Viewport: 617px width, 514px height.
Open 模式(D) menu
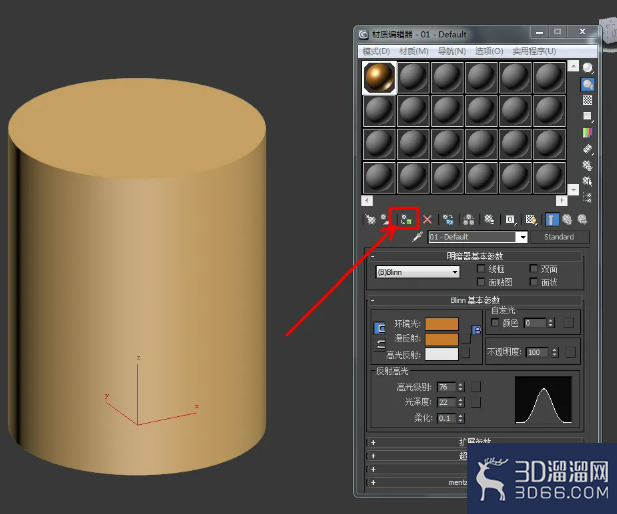pyautogui.click(x=376, y=51)
